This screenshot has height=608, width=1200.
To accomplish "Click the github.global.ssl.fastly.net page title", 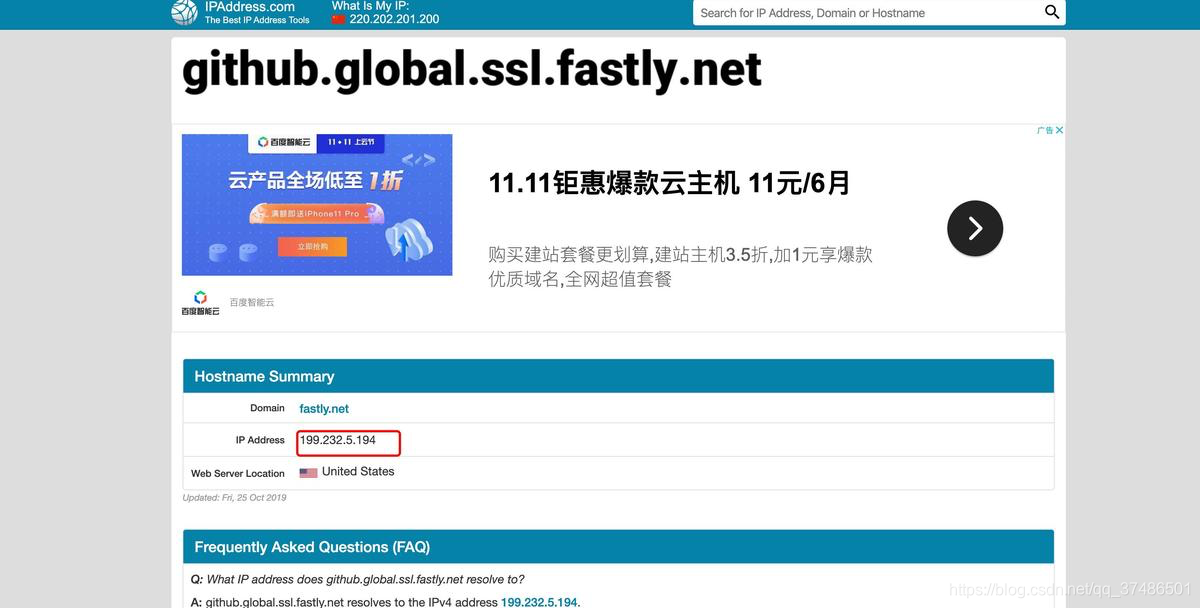I will pyautogui.click(x=472, y=70).
